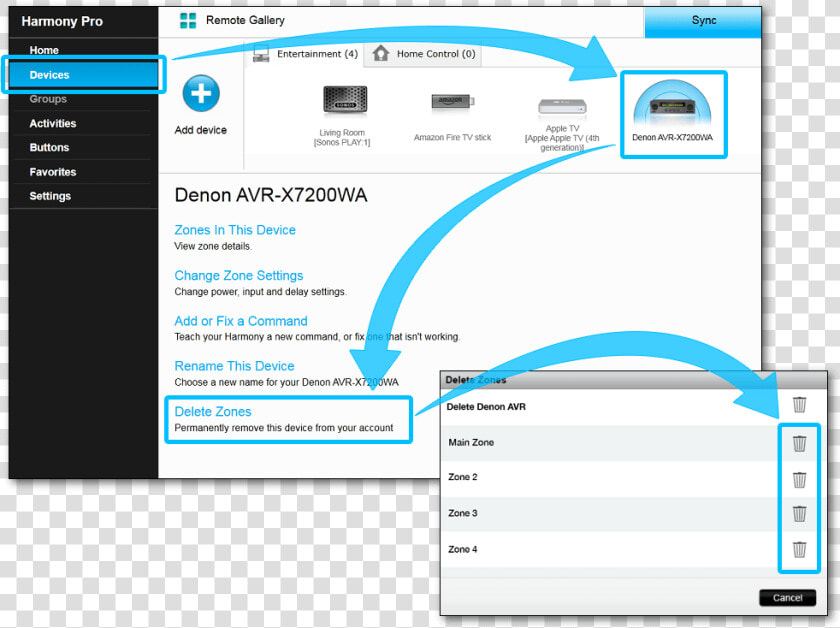
Task: Open Buttons in the sidebar
Action: click(49, 147)
